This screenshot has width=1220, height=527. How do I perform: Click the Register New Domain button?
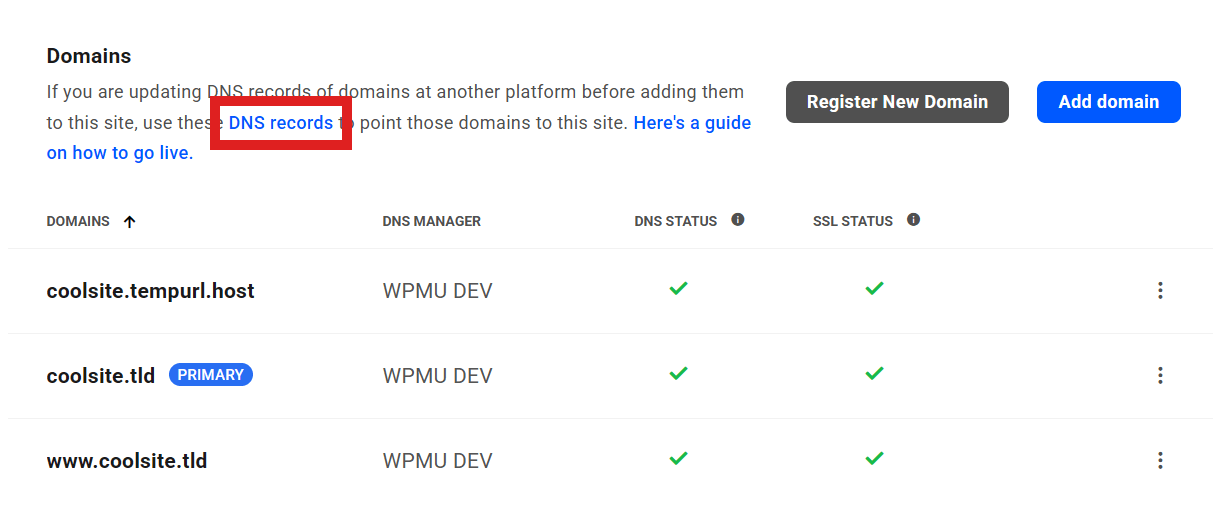point(897,102)
